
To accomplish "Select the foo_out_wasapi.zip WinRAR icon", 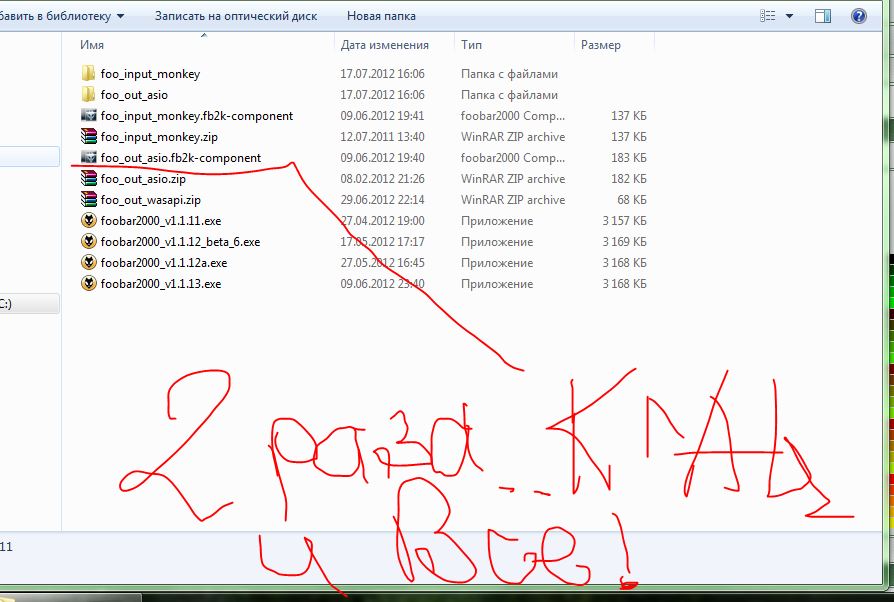I will pyautogui.click(x=88, y=200).
